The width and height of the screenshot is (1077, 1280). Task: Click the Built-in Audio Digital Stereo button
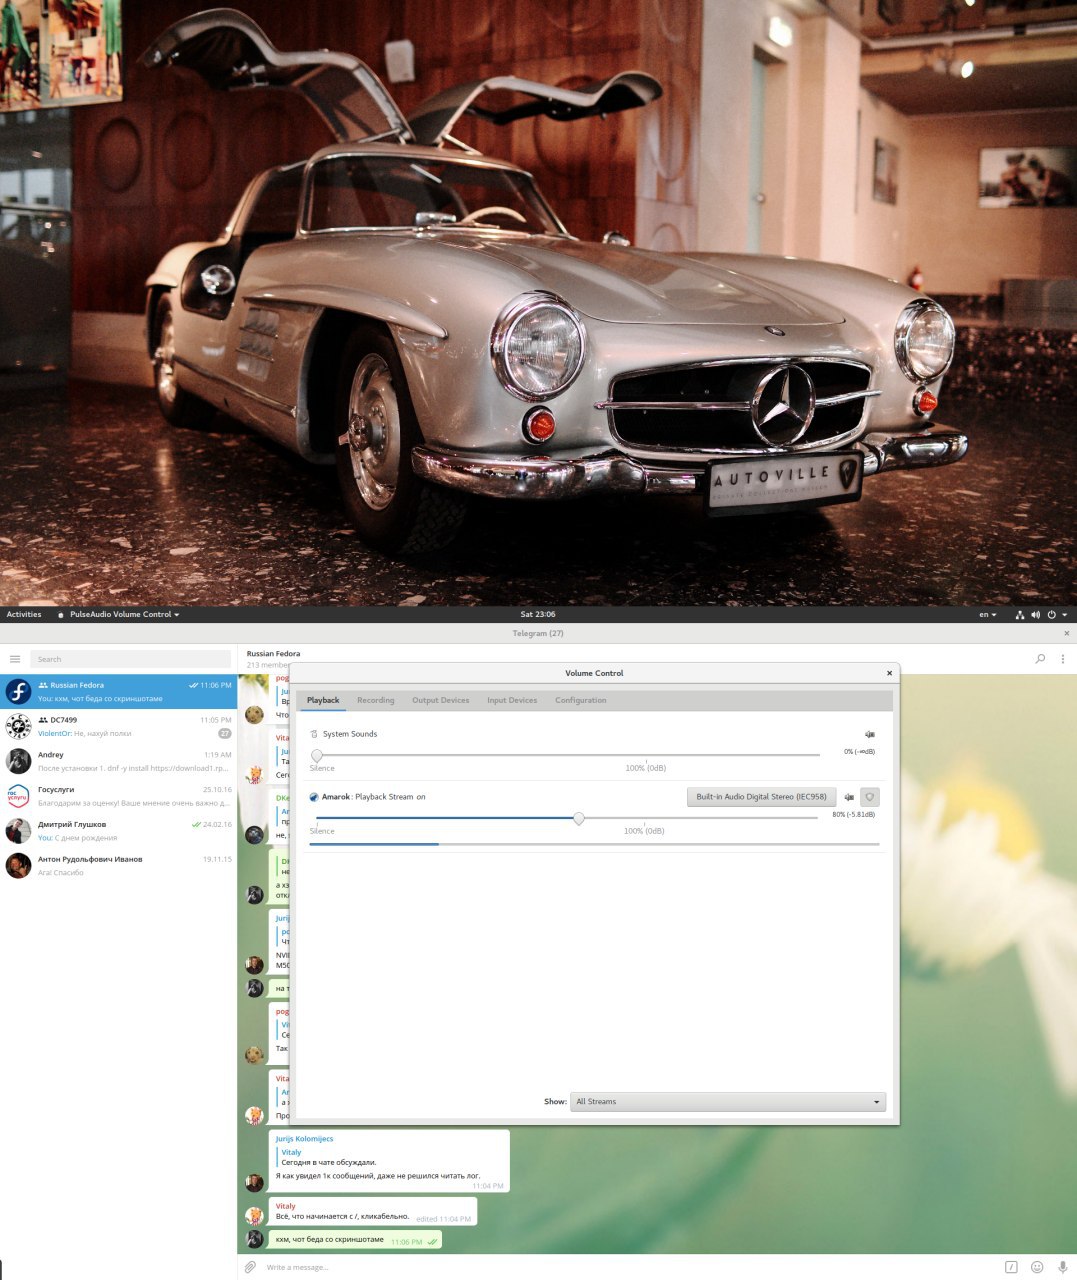coord(761,797)
